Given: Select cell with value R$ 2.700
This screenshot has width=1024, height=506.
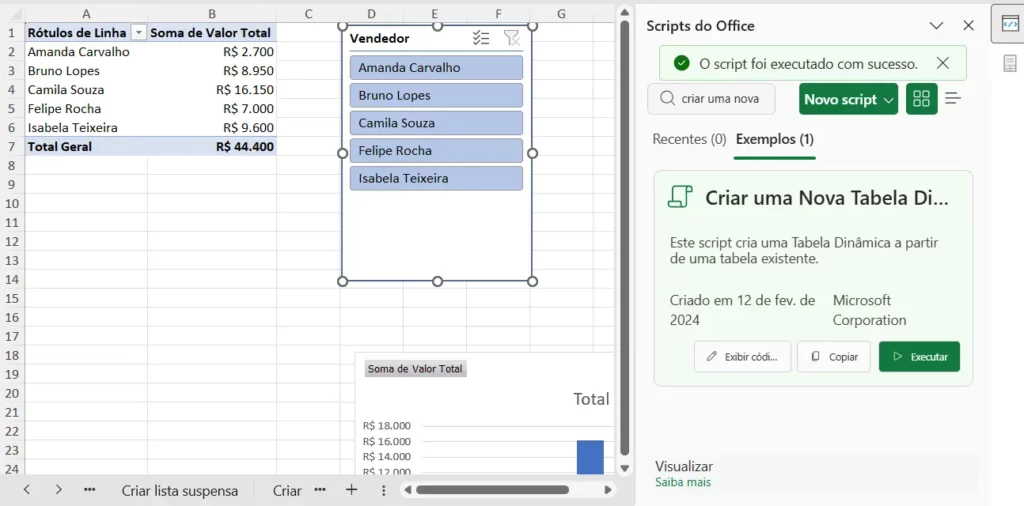Looking at the screenshot, I should pos(212,52).
